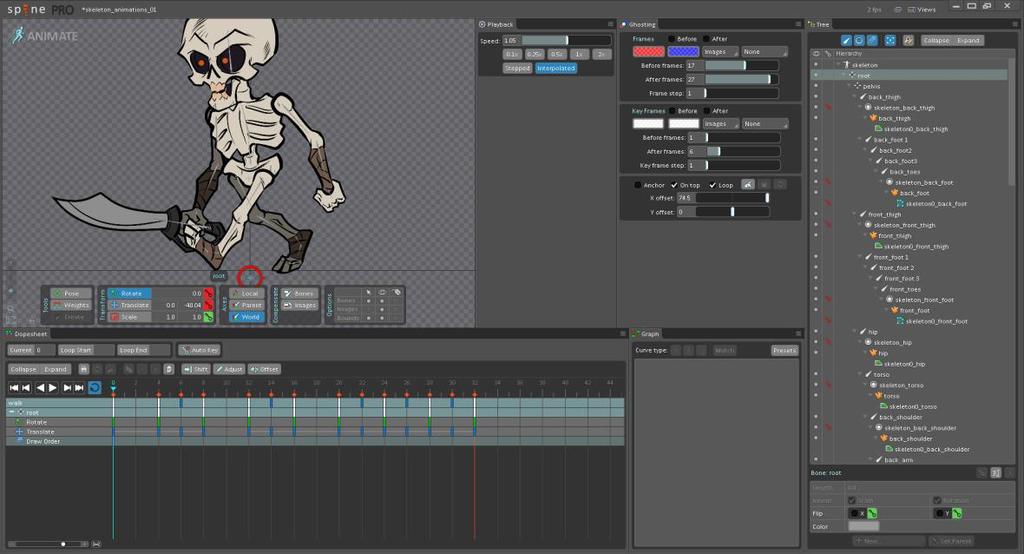Image resolution: width=1024 pixels, height=554 pixels.
Task: Click the red Frames before color swatch
Action: (648, 52)
